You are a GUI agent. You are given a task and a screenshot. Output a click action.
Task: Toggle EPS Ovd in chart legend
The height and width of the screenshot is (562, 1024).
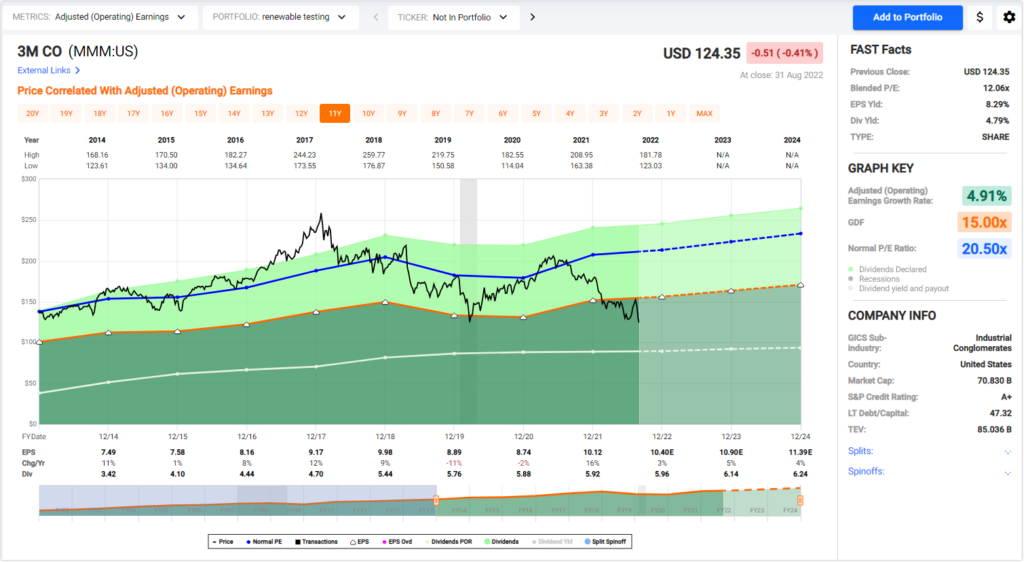(397, 542)
